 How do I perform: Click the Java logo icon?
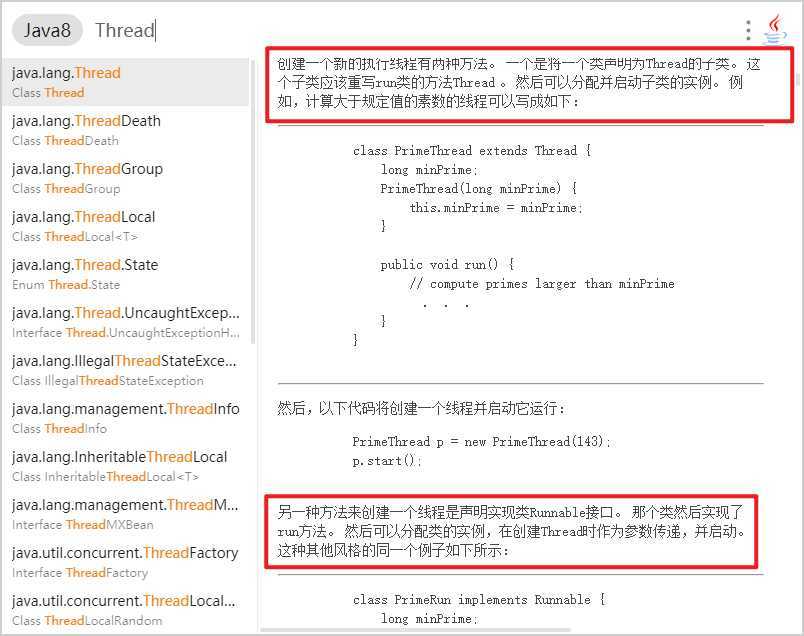coord(776,30)
